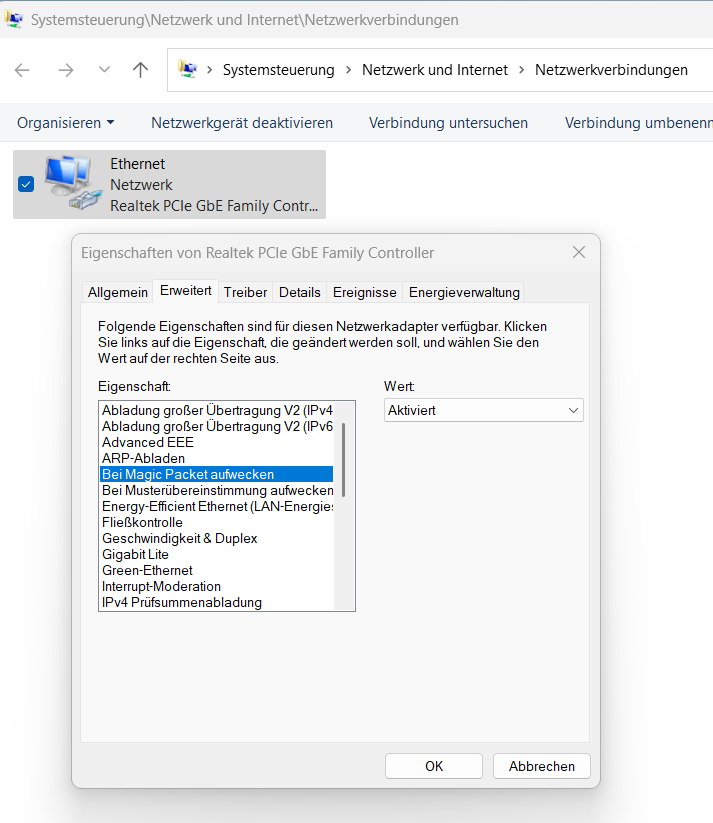Select IPv4 Prüfsummenabladung property
The image size is (713, 823).
pyautogui.click(x=217, y=603)
